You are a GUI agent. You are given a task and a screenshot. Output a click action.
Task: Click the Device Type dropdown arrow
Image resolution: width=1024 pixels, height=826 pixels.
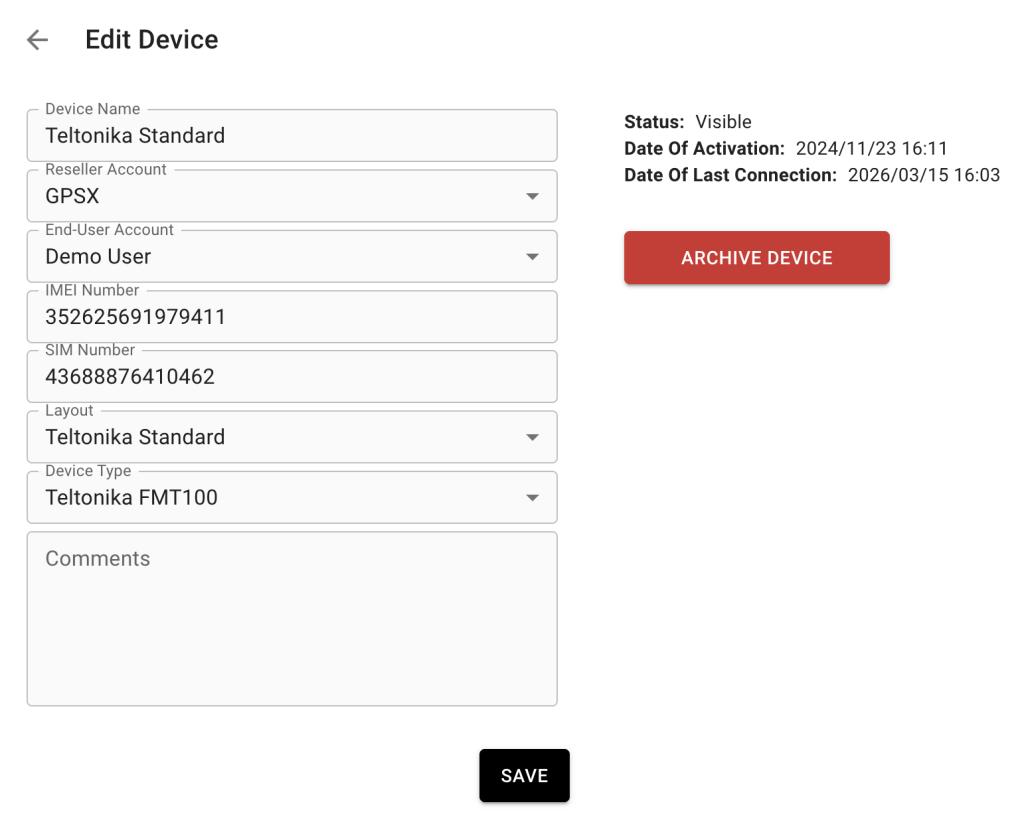tap(532, 498)
